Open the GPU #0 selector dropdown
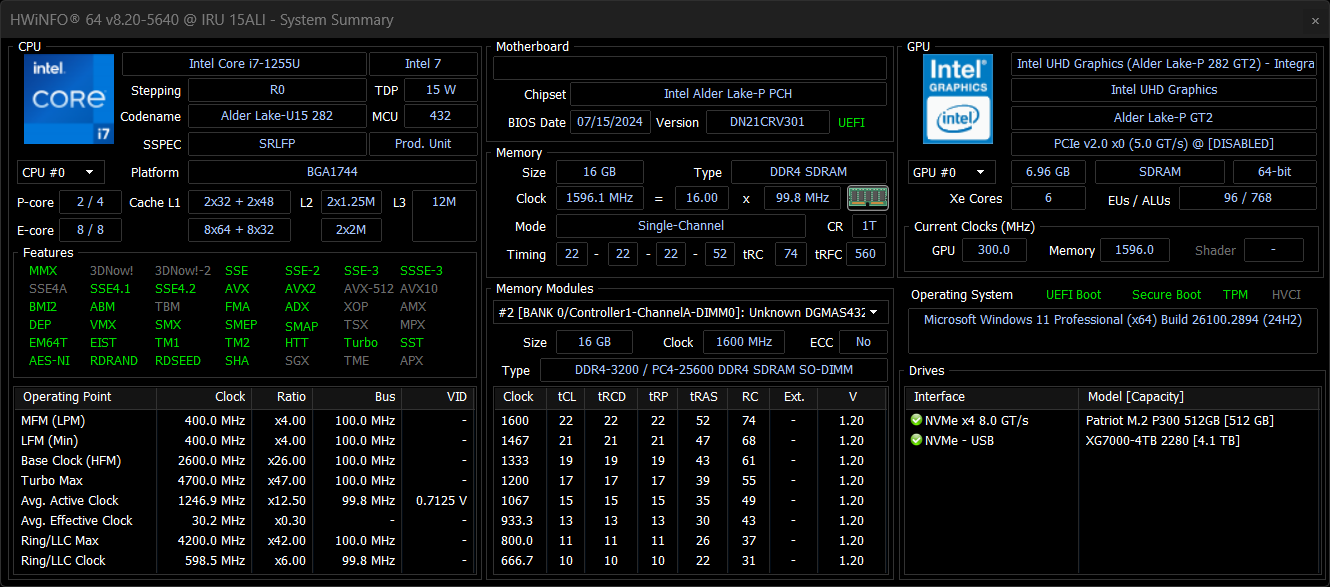This screenshot has width=1330, height=587. 952,171
